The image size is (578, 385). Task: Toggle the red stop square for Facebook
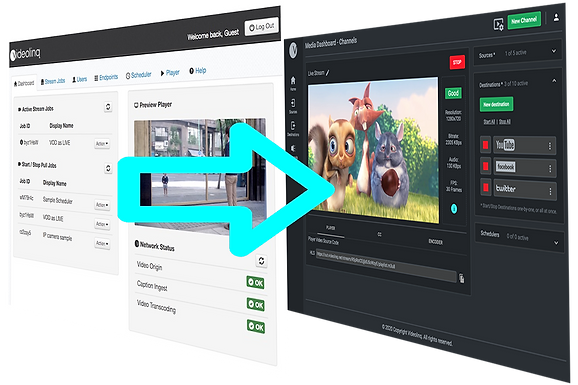(485, 167)
